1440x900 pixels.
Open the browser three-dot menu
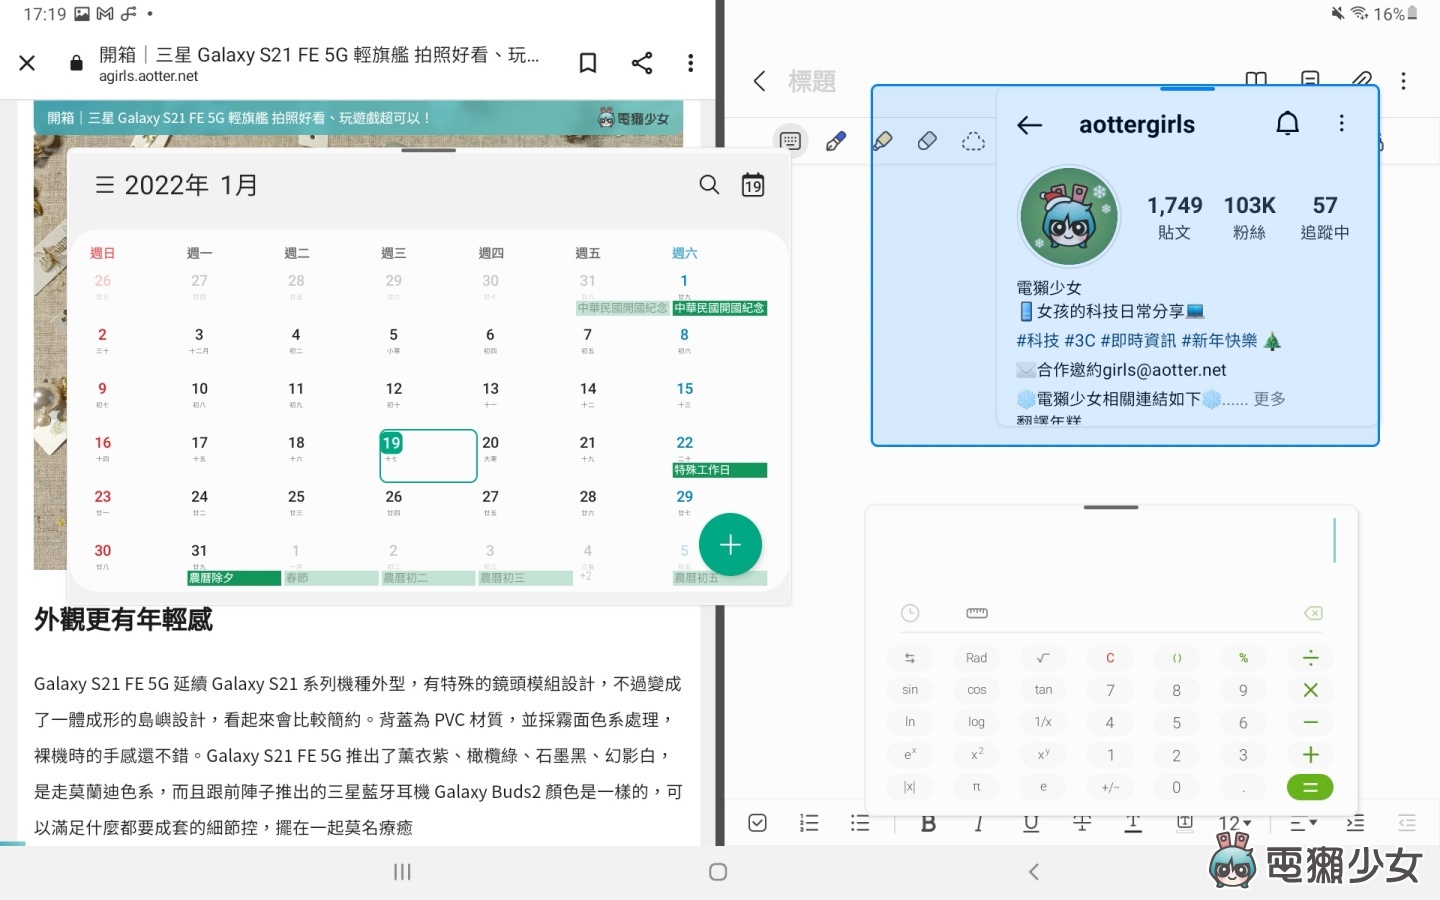(691, 62)
